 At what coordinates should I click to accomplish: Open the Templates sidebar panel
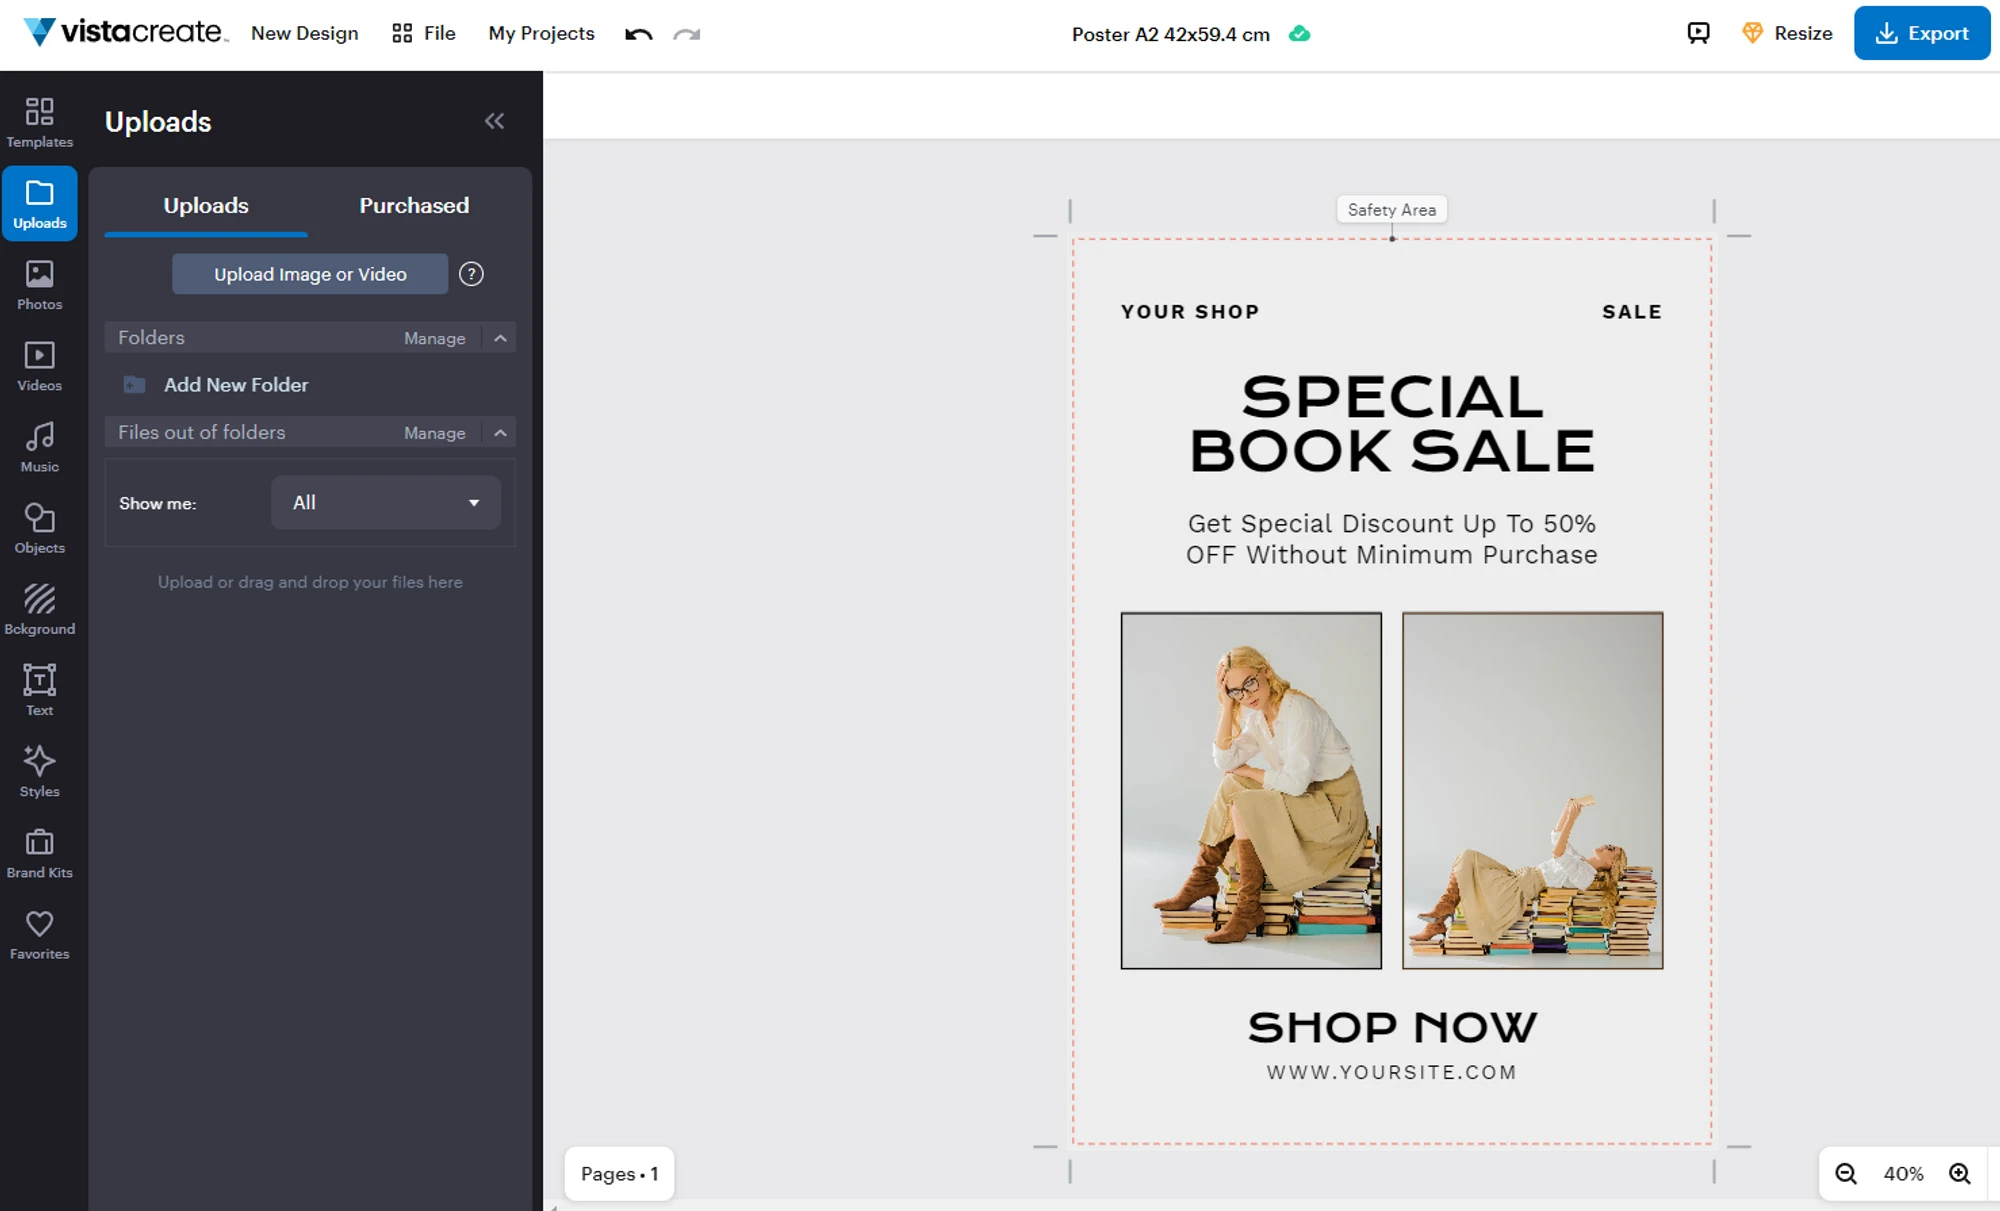tap(39, 122)
